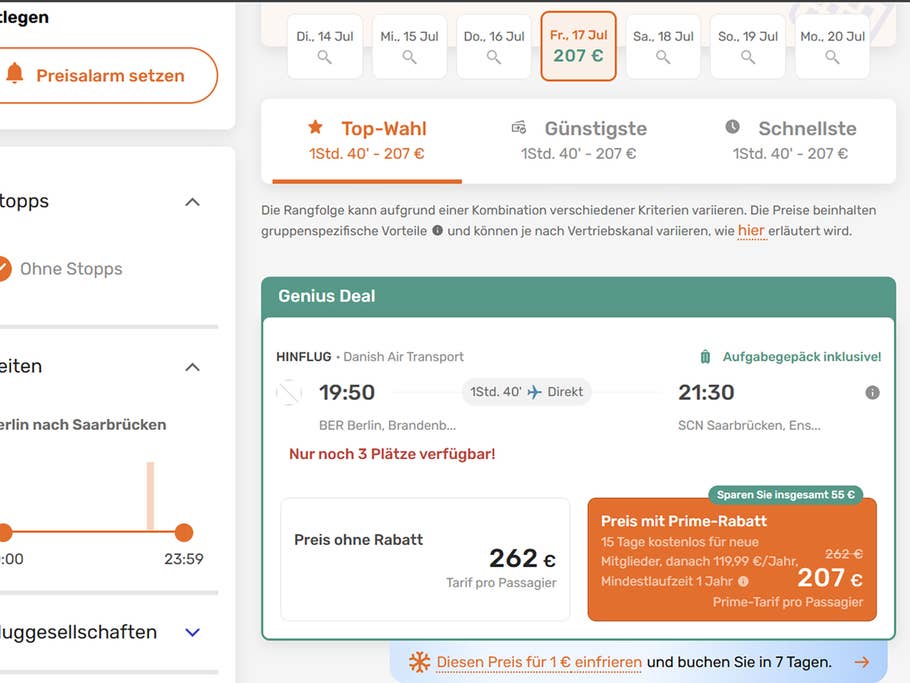910x683 pixels.
Task: Collapse the Zeiten filter section
Action: pyautogui.click(x=192, y=366)
